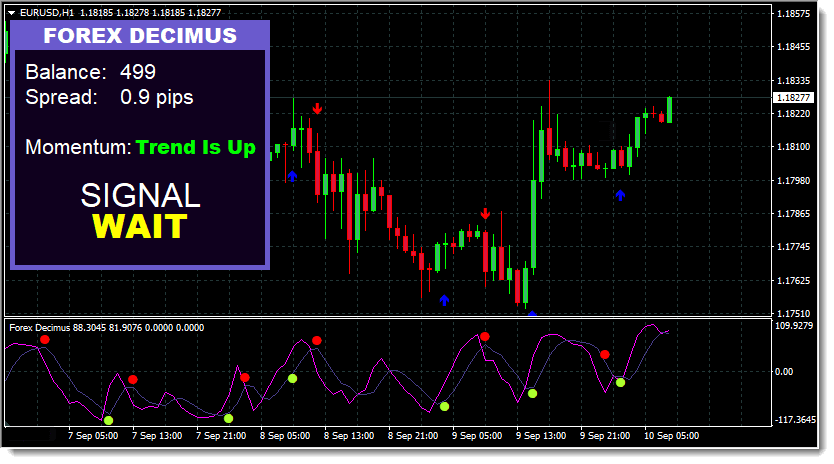Image resolution: width=834 pixels, height=464 pixels.
Task: Click the rightmost red dot on the oscillator
Action: 605,354
